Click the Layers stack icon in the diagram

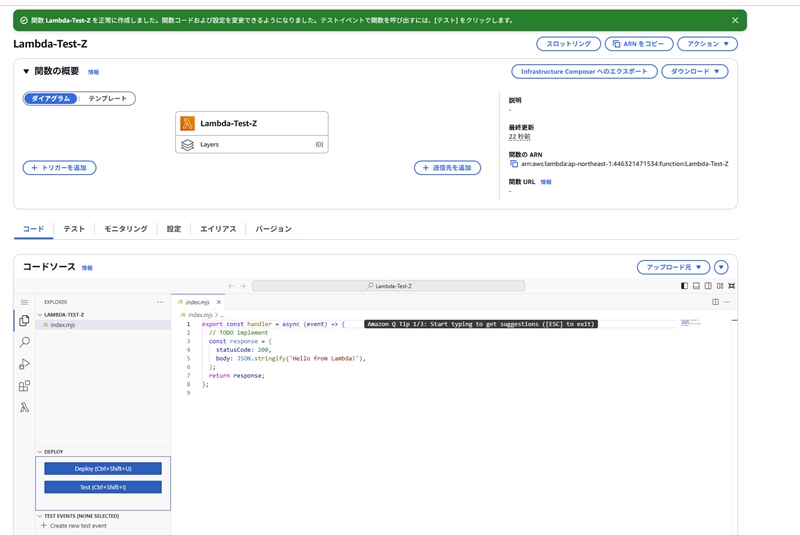pyautogui.click(x=187, y=145)
